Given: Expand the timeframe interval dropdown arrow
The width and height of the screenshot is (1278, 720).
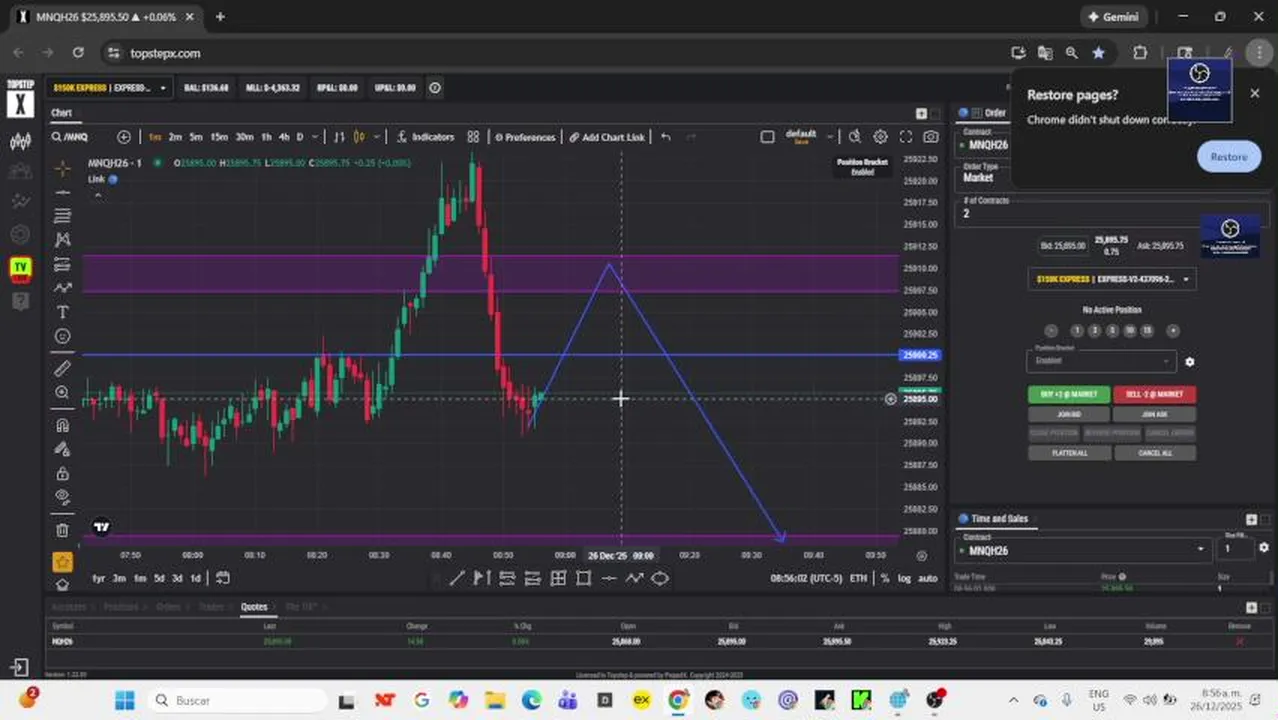Looking at the screenshot, I should pos(315,137).
